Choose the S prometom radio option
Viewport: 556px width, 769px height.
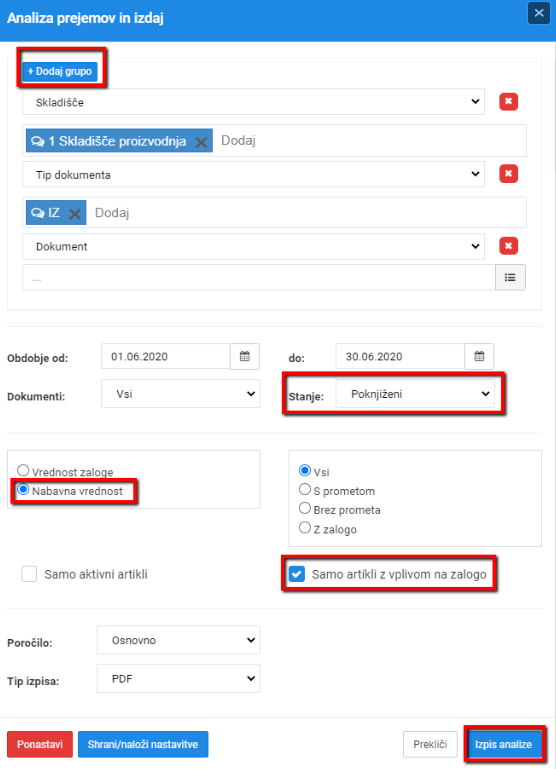[x=304, y=489]
